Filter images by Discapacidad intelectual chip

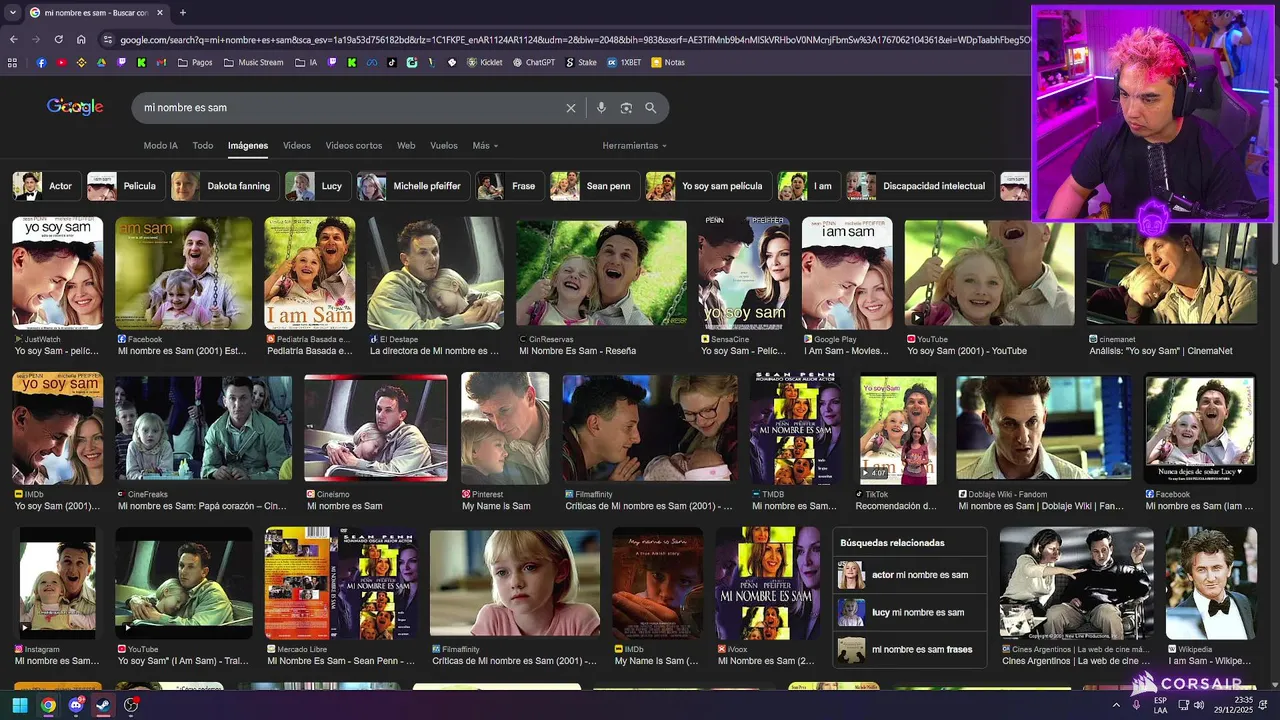(x=919, y=186)
